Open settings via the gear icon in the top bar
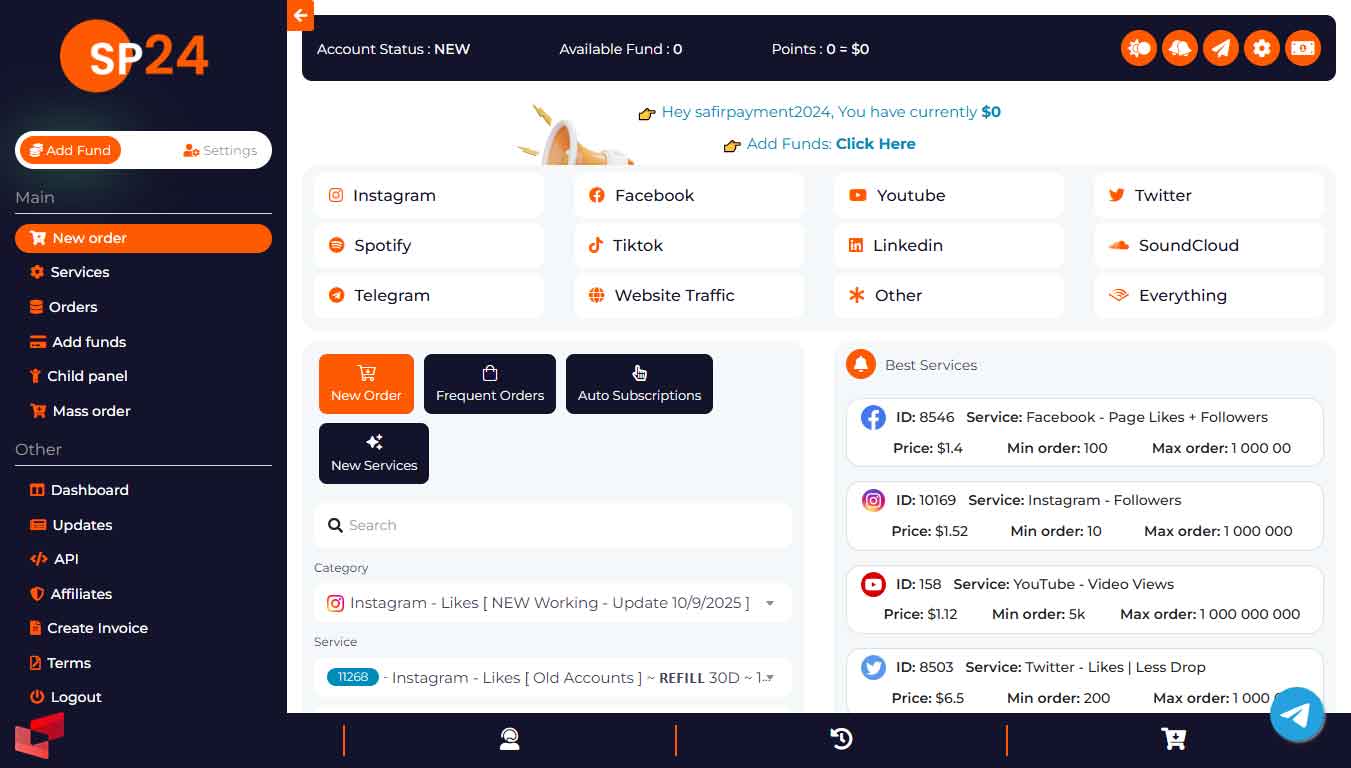1351x768 pixels. 1262,48
